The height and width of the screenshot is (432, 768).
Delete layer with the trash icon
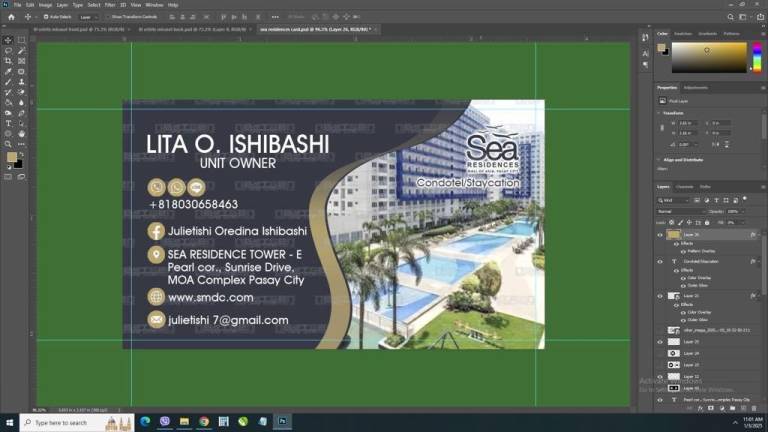[x=754, y=408]
